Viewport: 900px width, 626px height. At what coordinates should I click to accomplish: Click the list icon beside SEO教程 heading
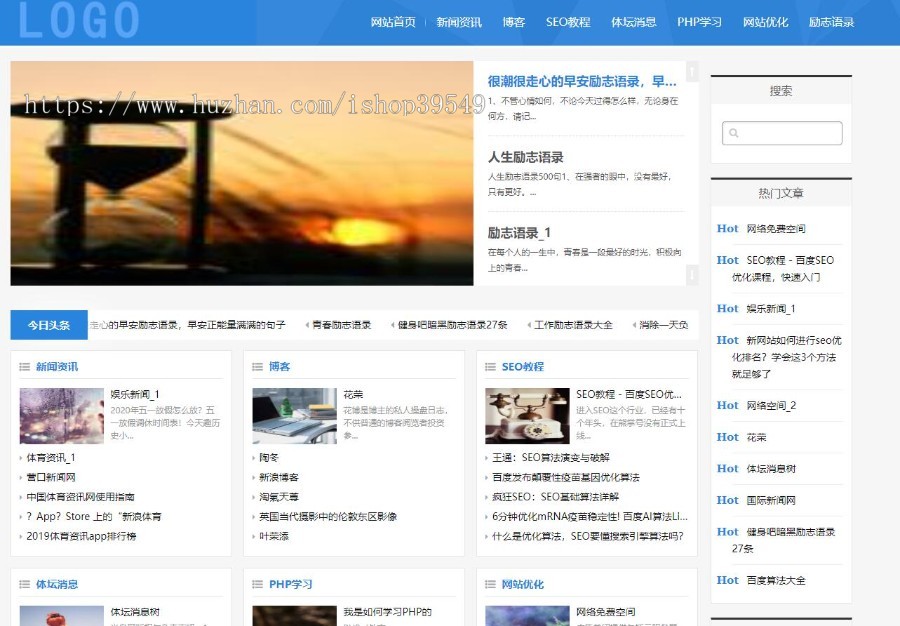pos(490,367)
